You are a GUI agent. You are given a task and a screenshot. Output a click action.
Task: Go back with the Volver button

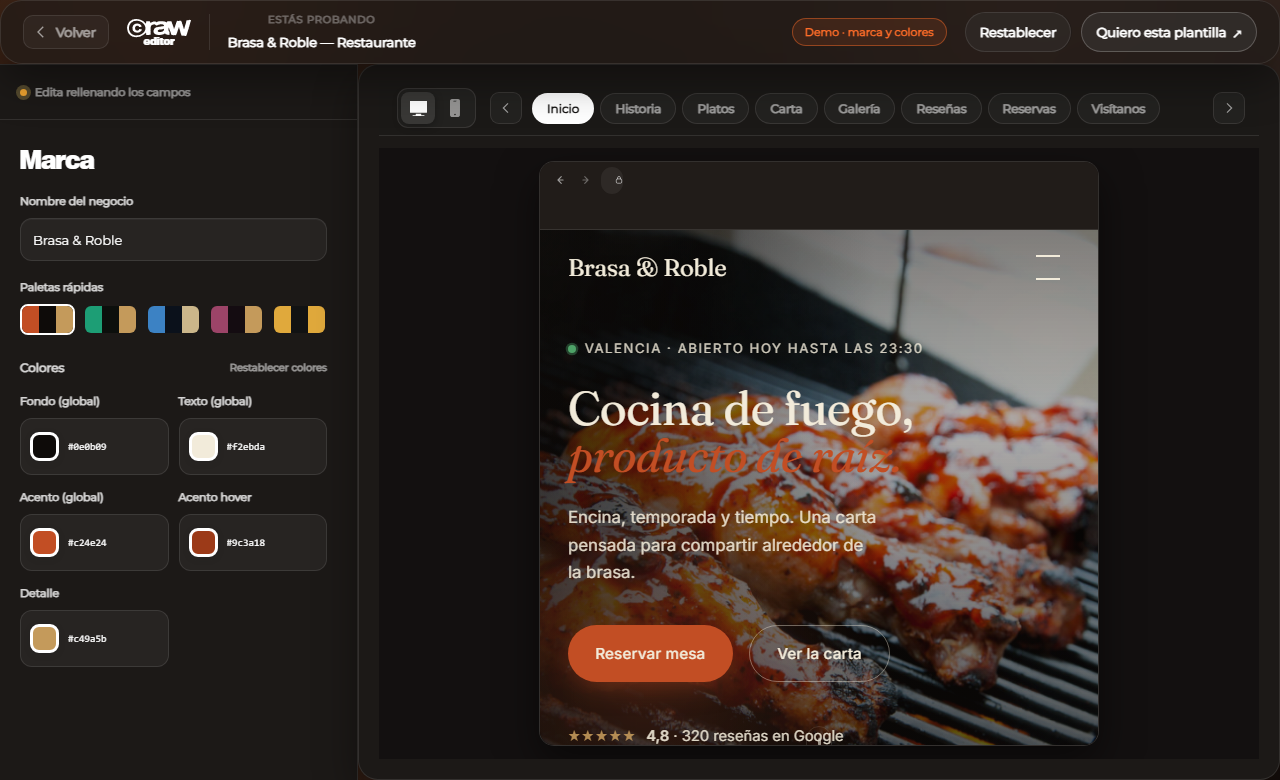pyautogui.click(x=66, y=32)
